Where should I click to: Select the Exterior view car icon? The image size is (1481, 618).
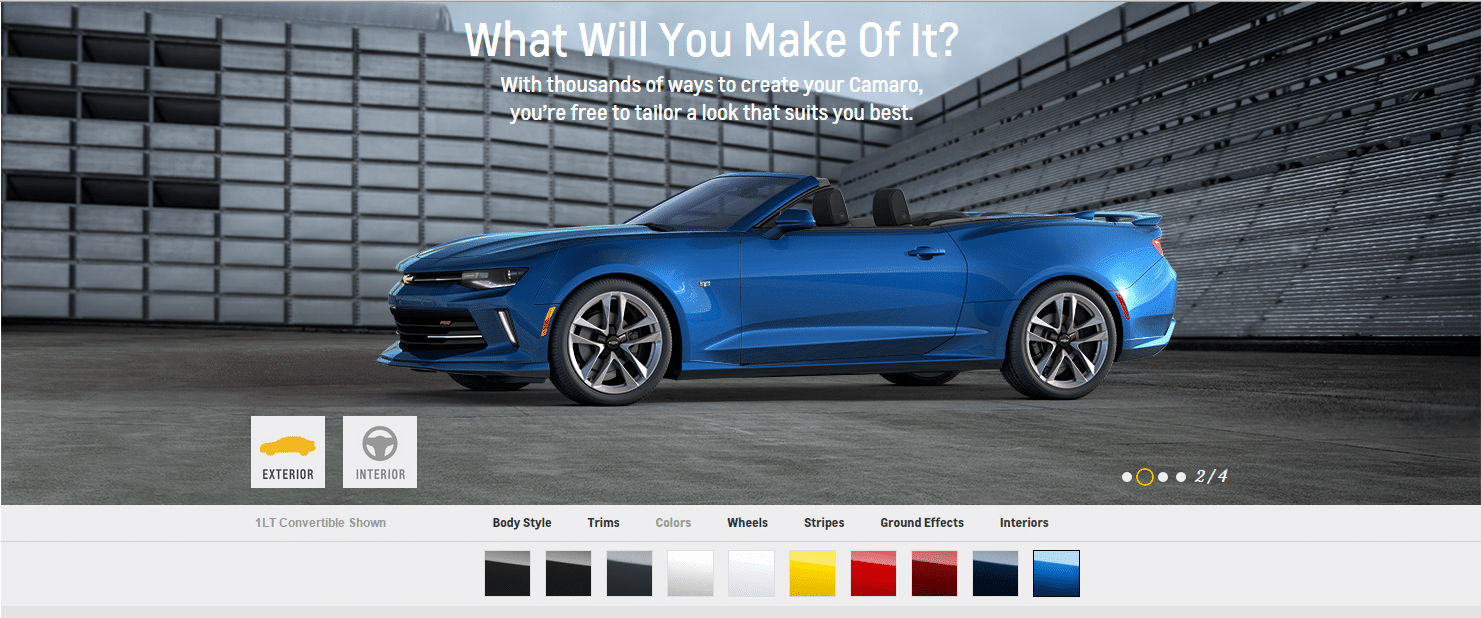[288, 452]
